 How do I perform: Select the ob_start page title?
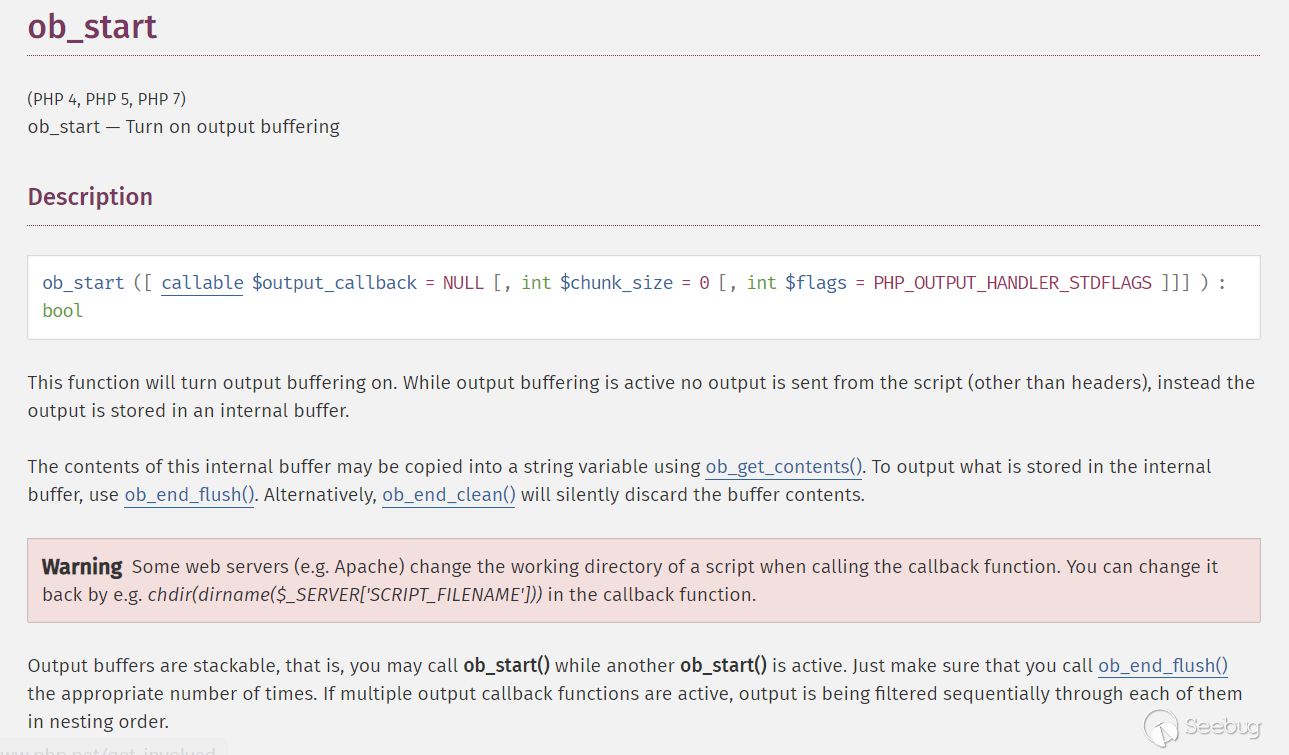(x=92, y=26)
